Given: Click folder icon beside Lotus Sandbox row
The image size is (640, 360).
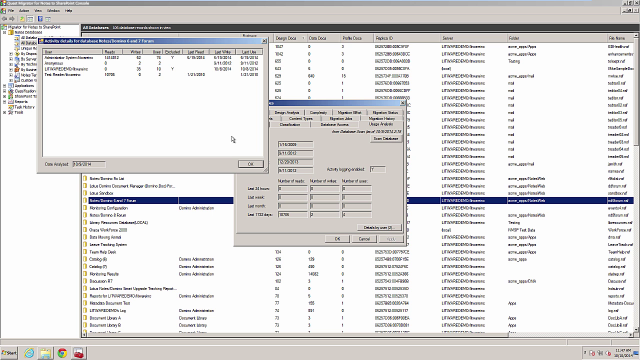Looking at the screenshot, I should (85, 193).
